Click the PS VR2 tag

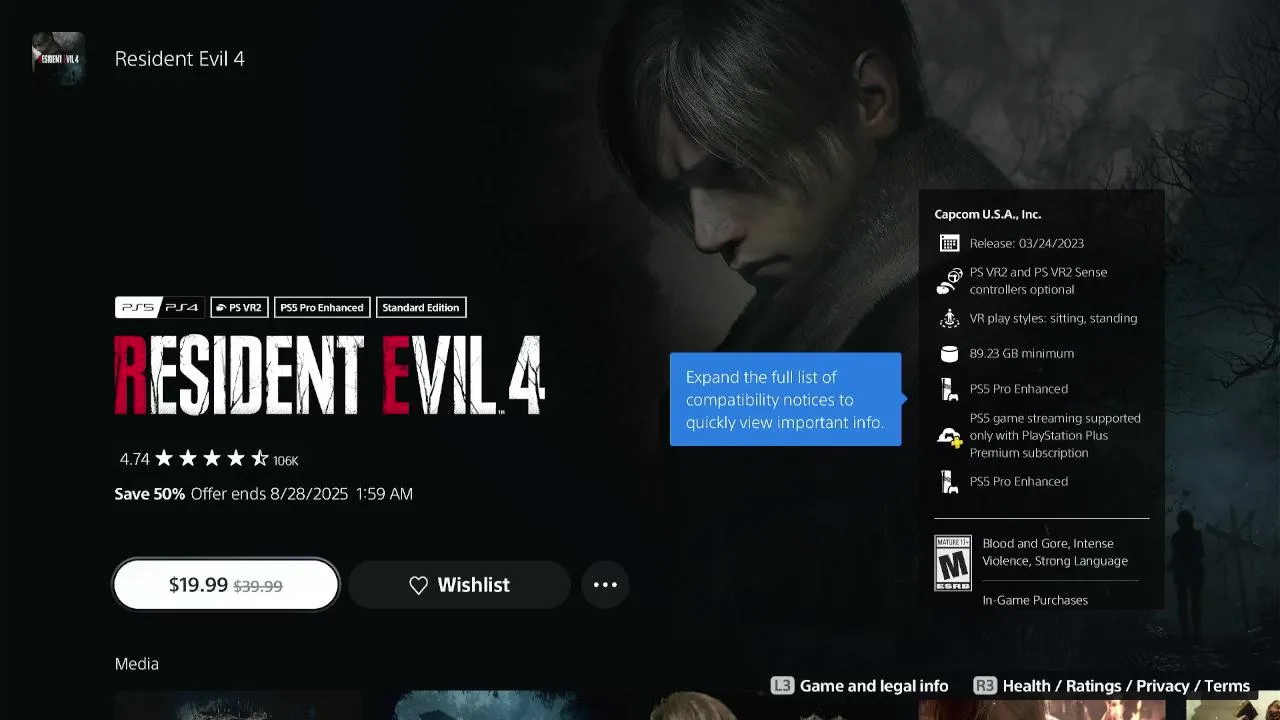tap(239, 308)
